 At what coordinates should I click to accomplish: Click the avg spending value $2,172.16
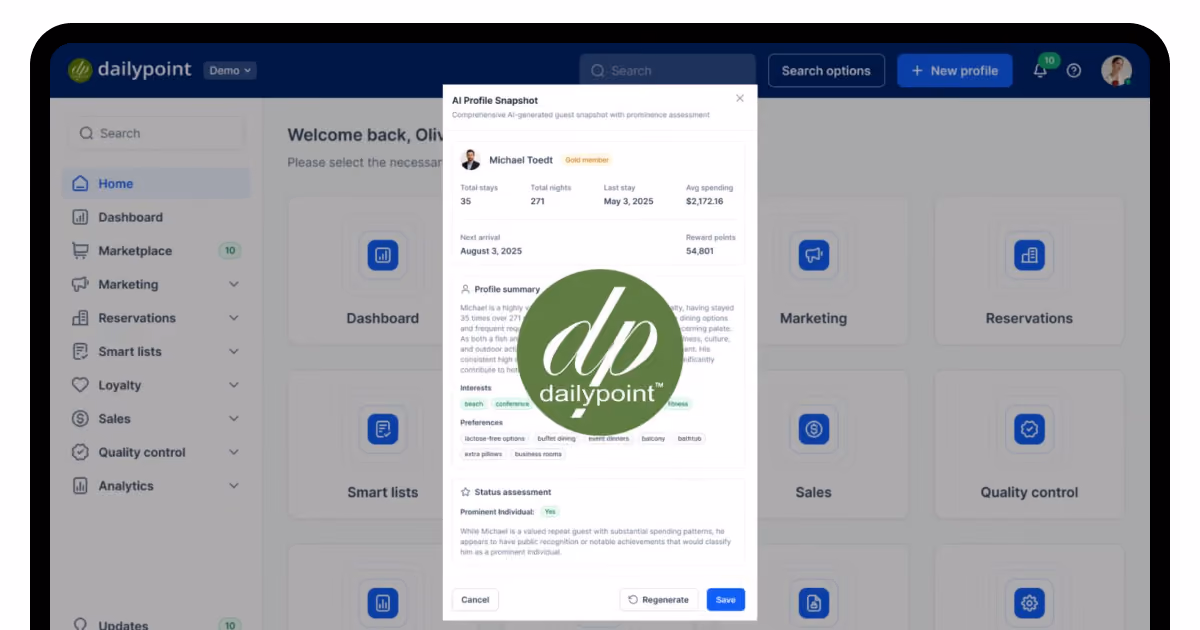click(704, 201)
